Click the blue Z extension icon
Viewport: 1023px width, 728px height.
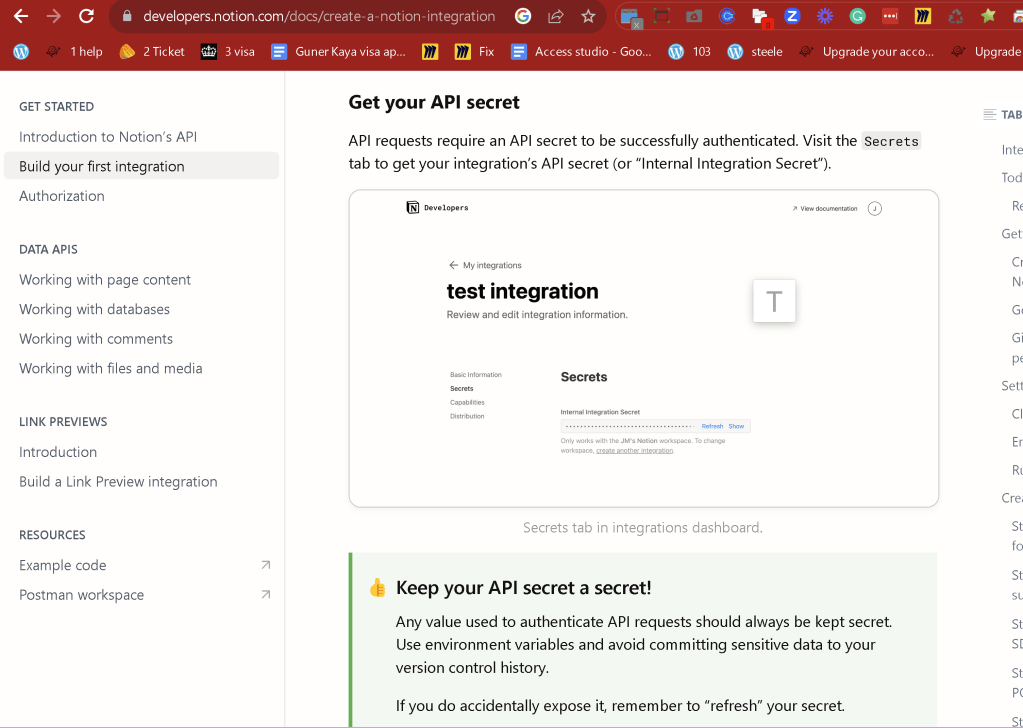pyautogui.click(x=792, y=16)
